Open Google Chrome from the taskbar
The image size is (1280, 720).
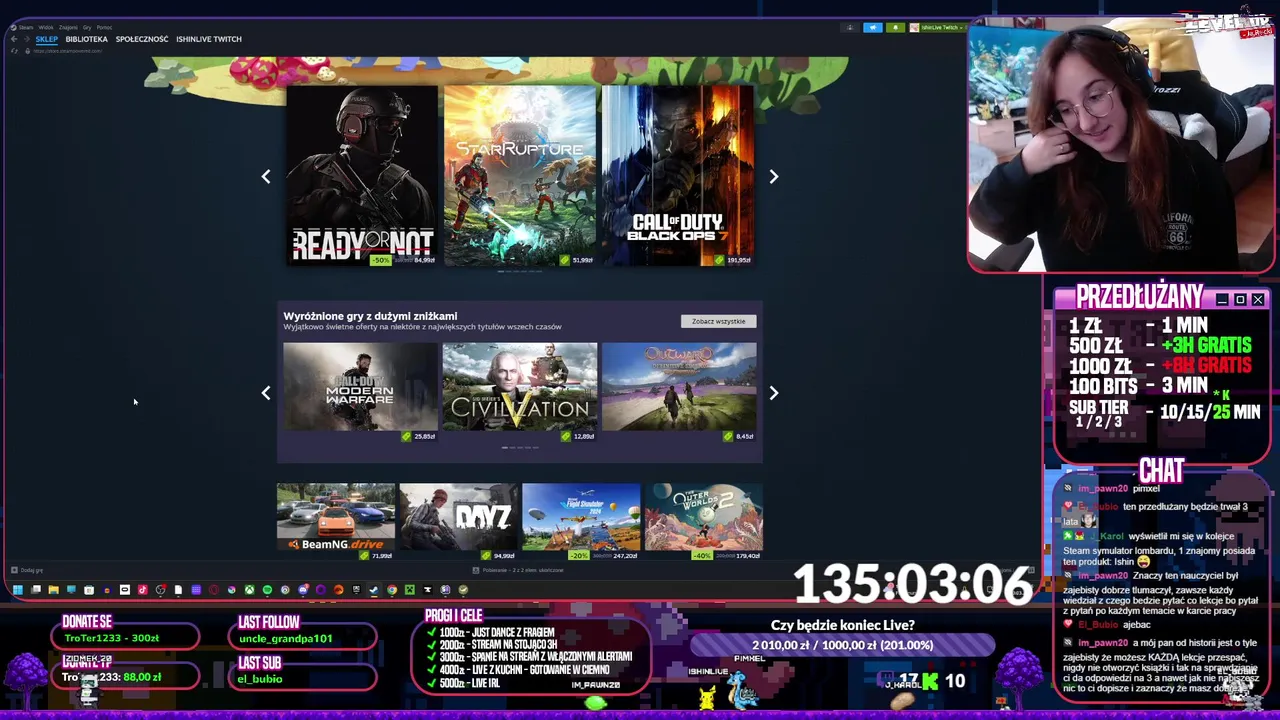[392, 590]
